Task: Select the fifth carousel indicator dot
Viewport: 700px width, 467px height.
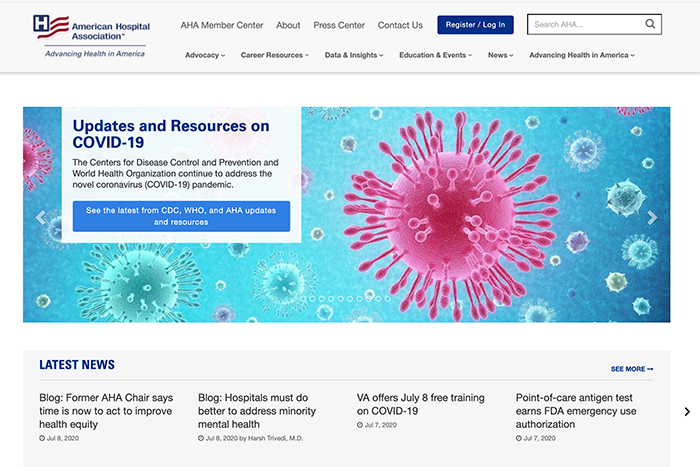Action: click(341, 299)
